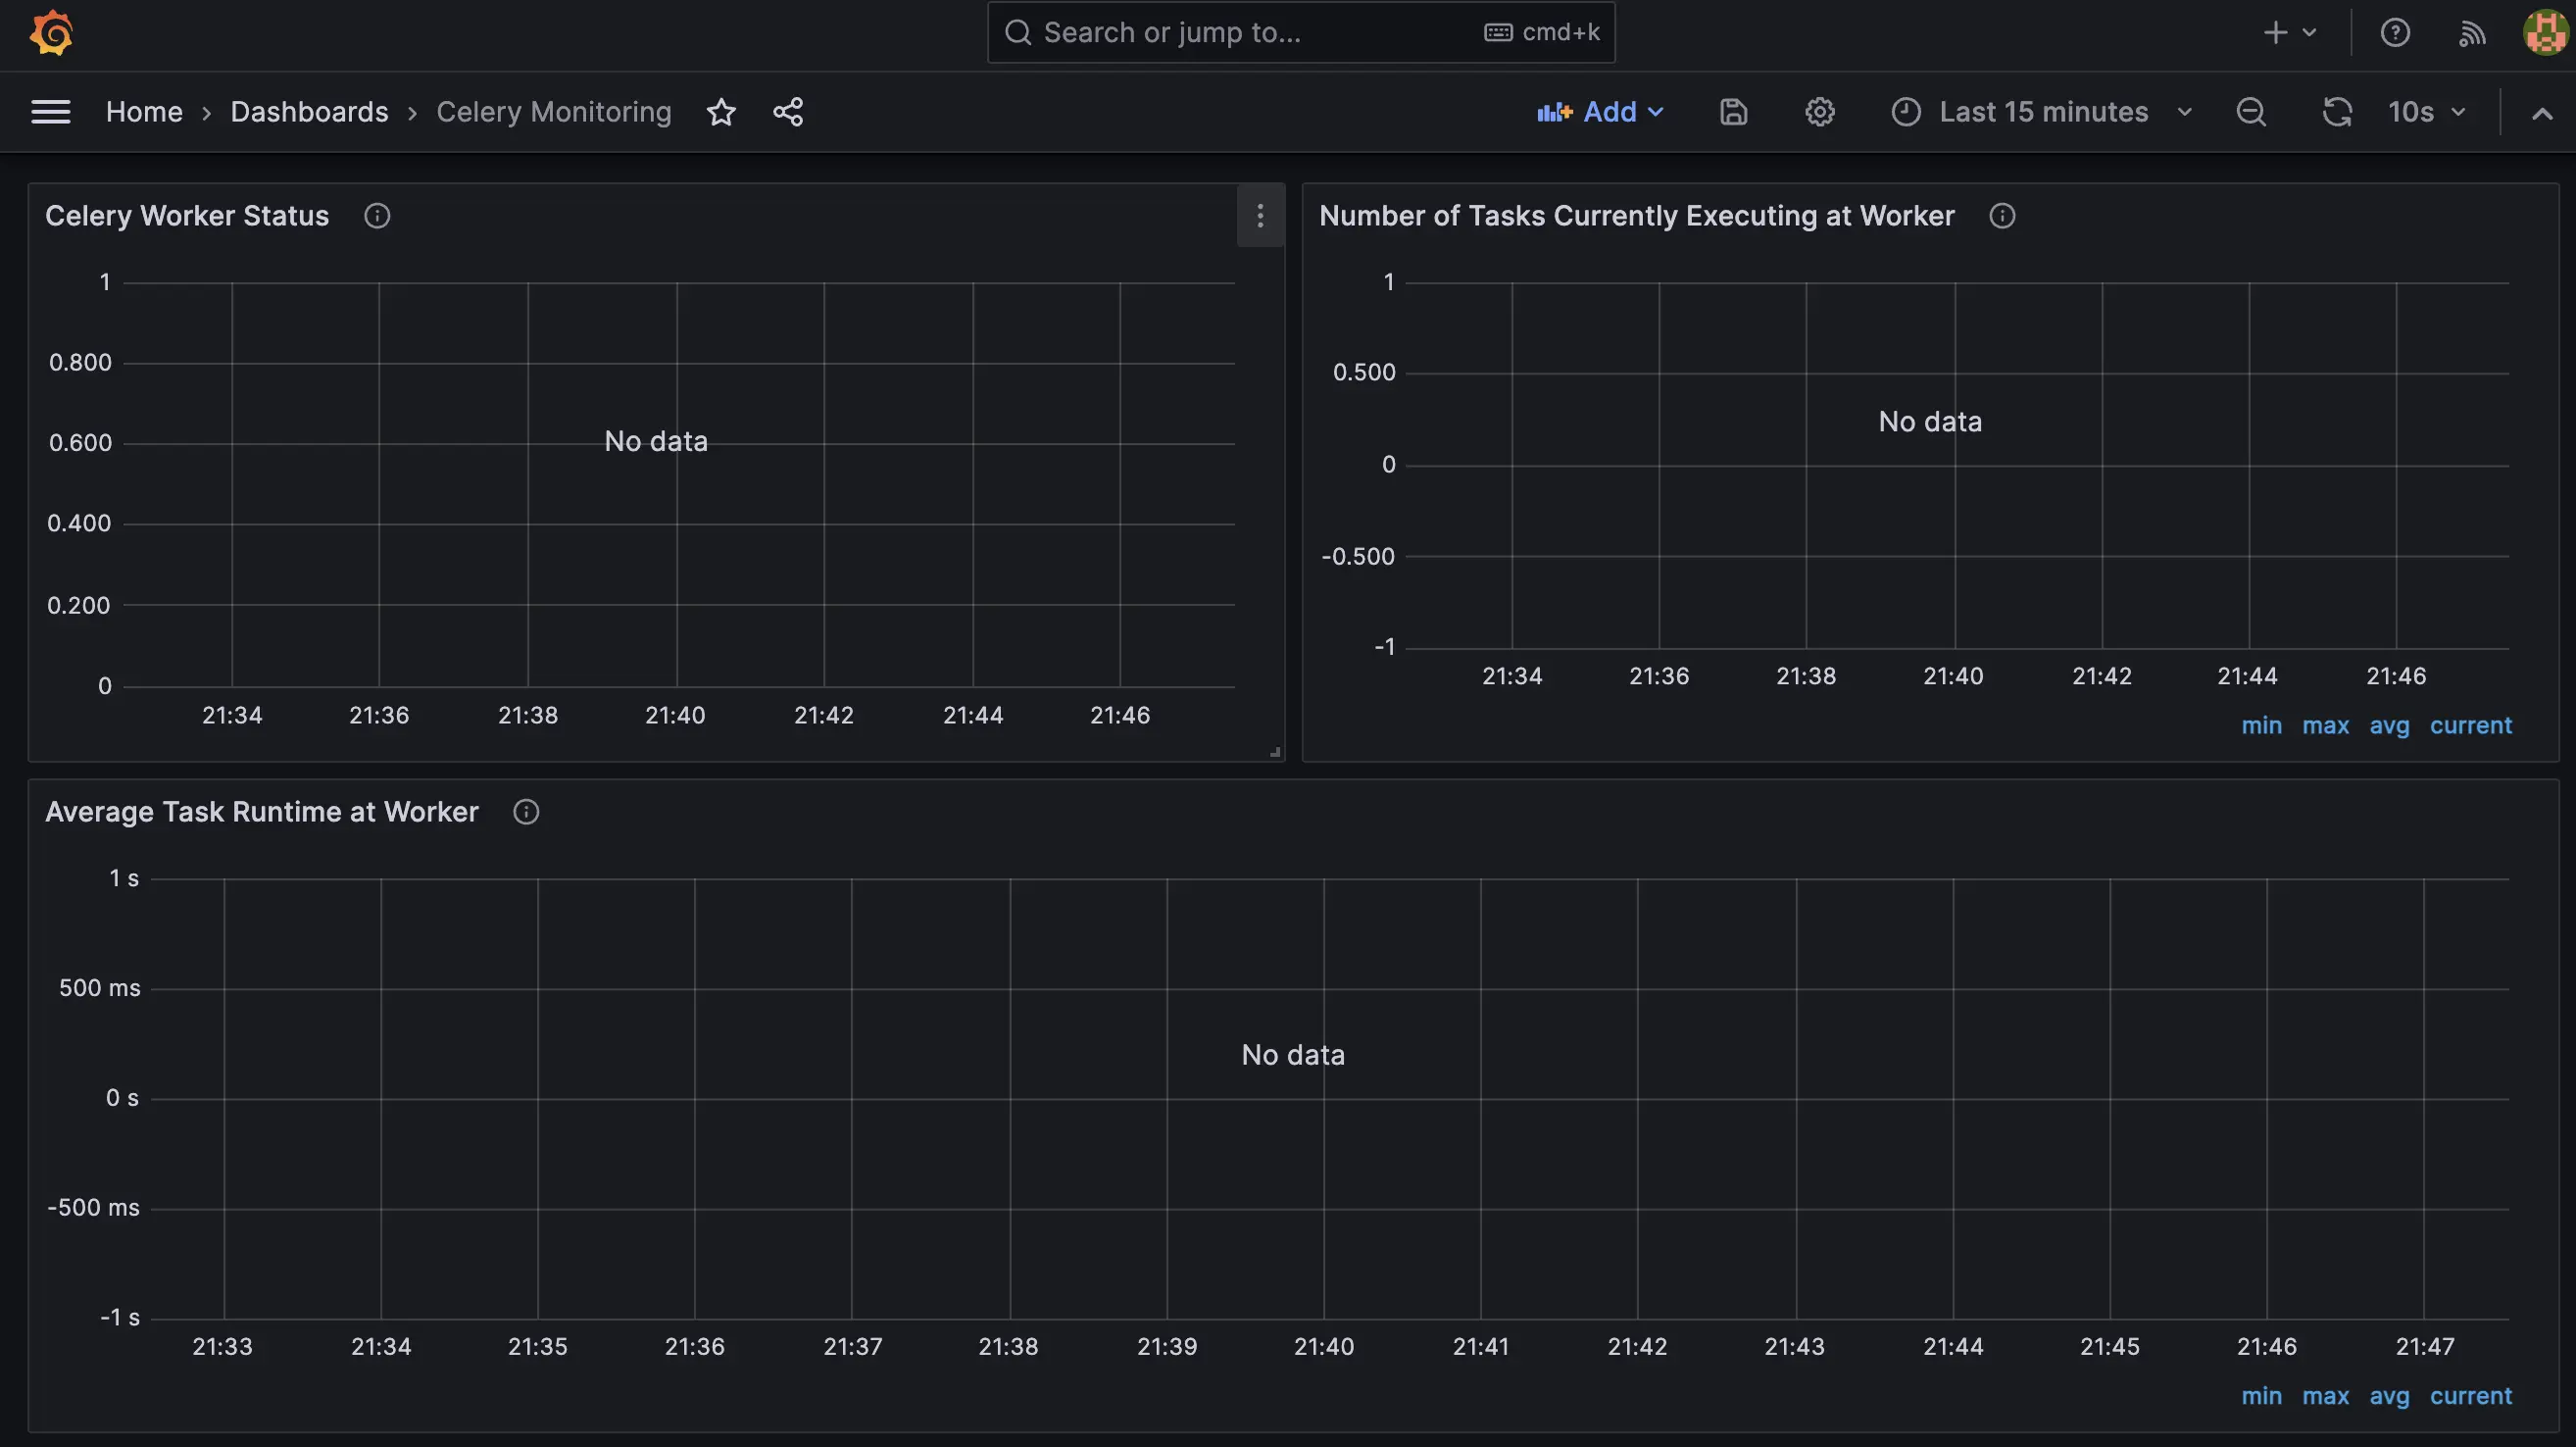Viewport: 2576px width, 1447px height.
Task: Show info for Celery Worker Status panel
Action: coord(377,216)
